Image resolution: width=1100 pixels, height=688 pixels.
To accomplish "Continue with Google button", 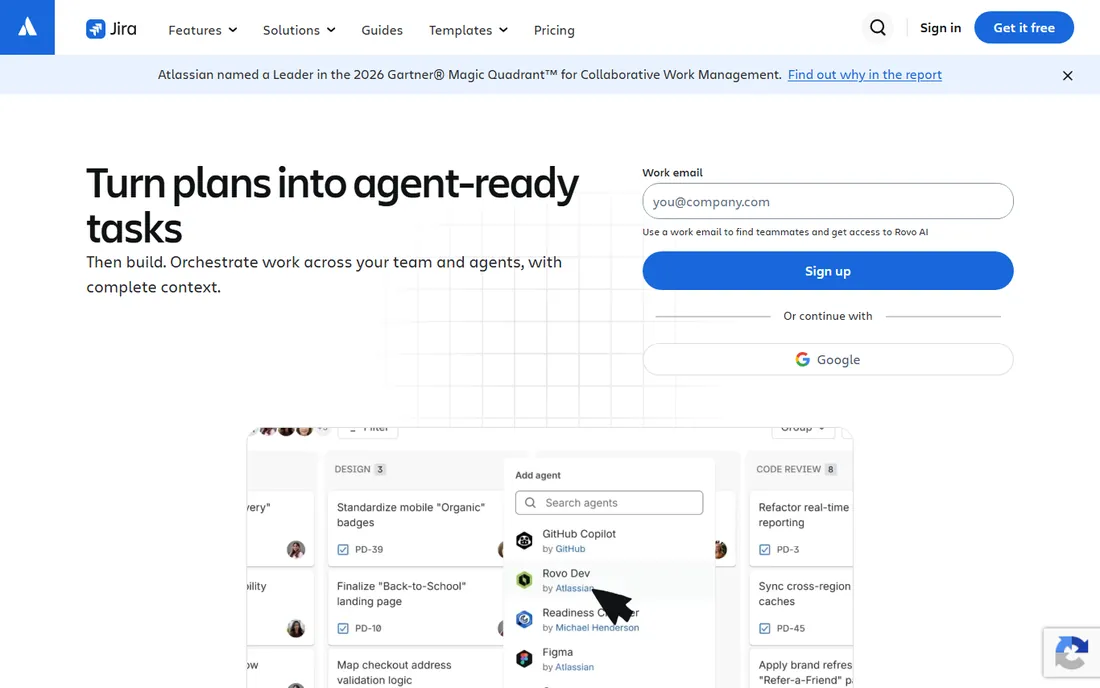I will coord(828,359).
